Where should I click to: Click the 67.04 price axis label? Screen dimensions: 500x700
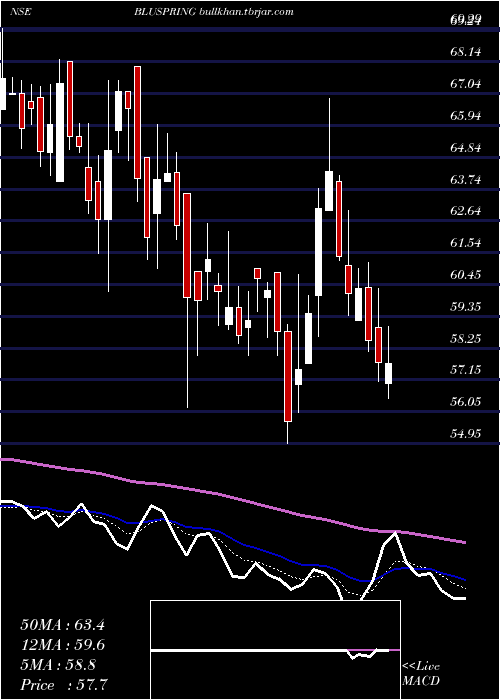click(x=466, y=84)
